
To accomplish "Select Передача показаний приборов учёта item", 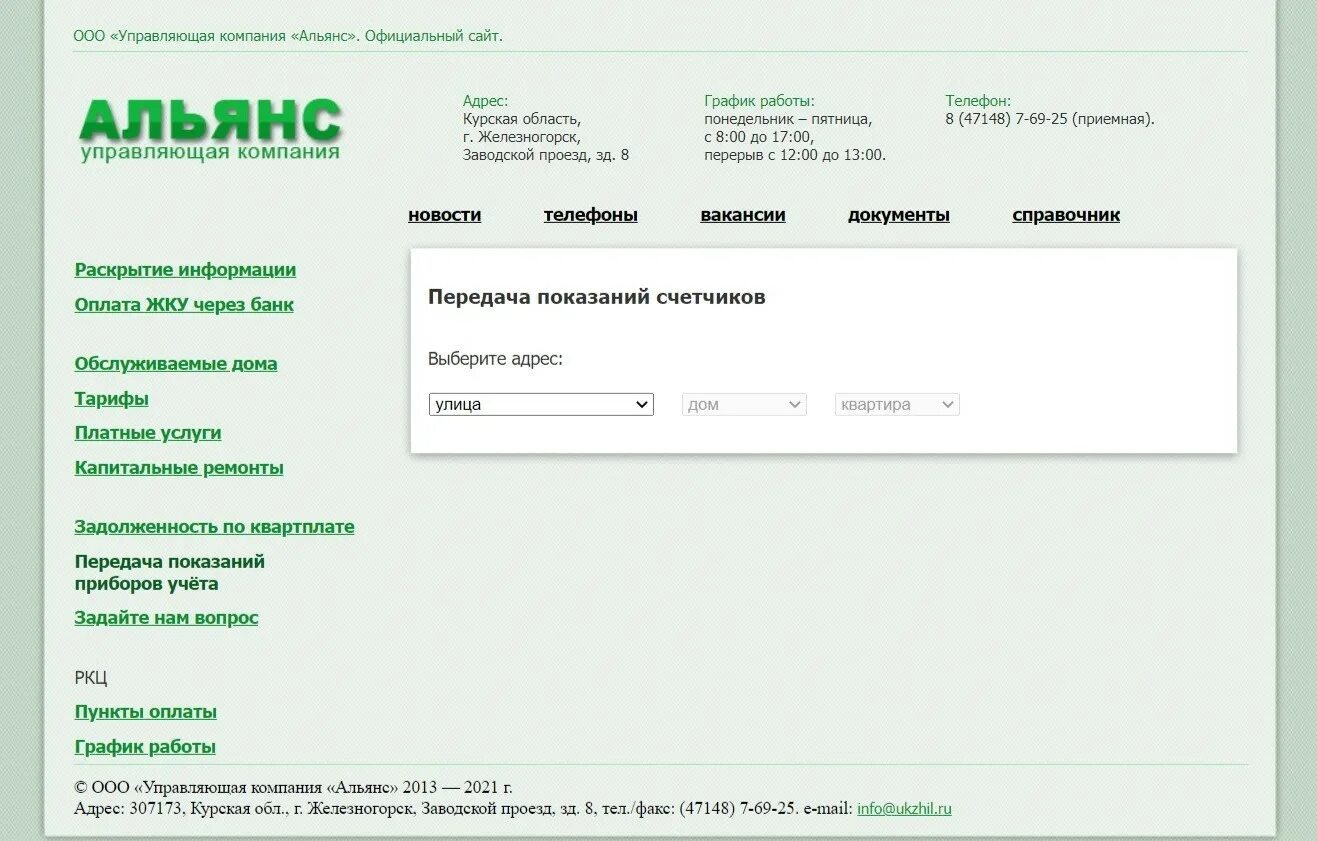I will click(x=170, y=573).
